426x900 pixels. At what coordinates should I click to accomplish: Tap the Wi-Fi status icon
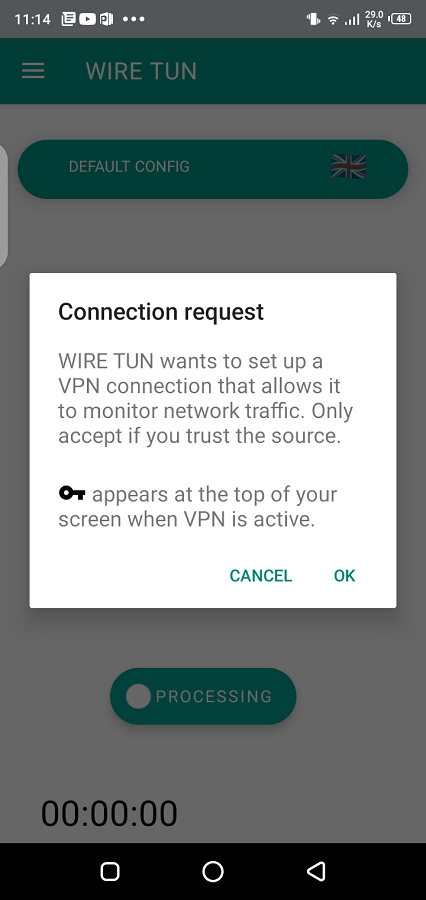point(333,20)
